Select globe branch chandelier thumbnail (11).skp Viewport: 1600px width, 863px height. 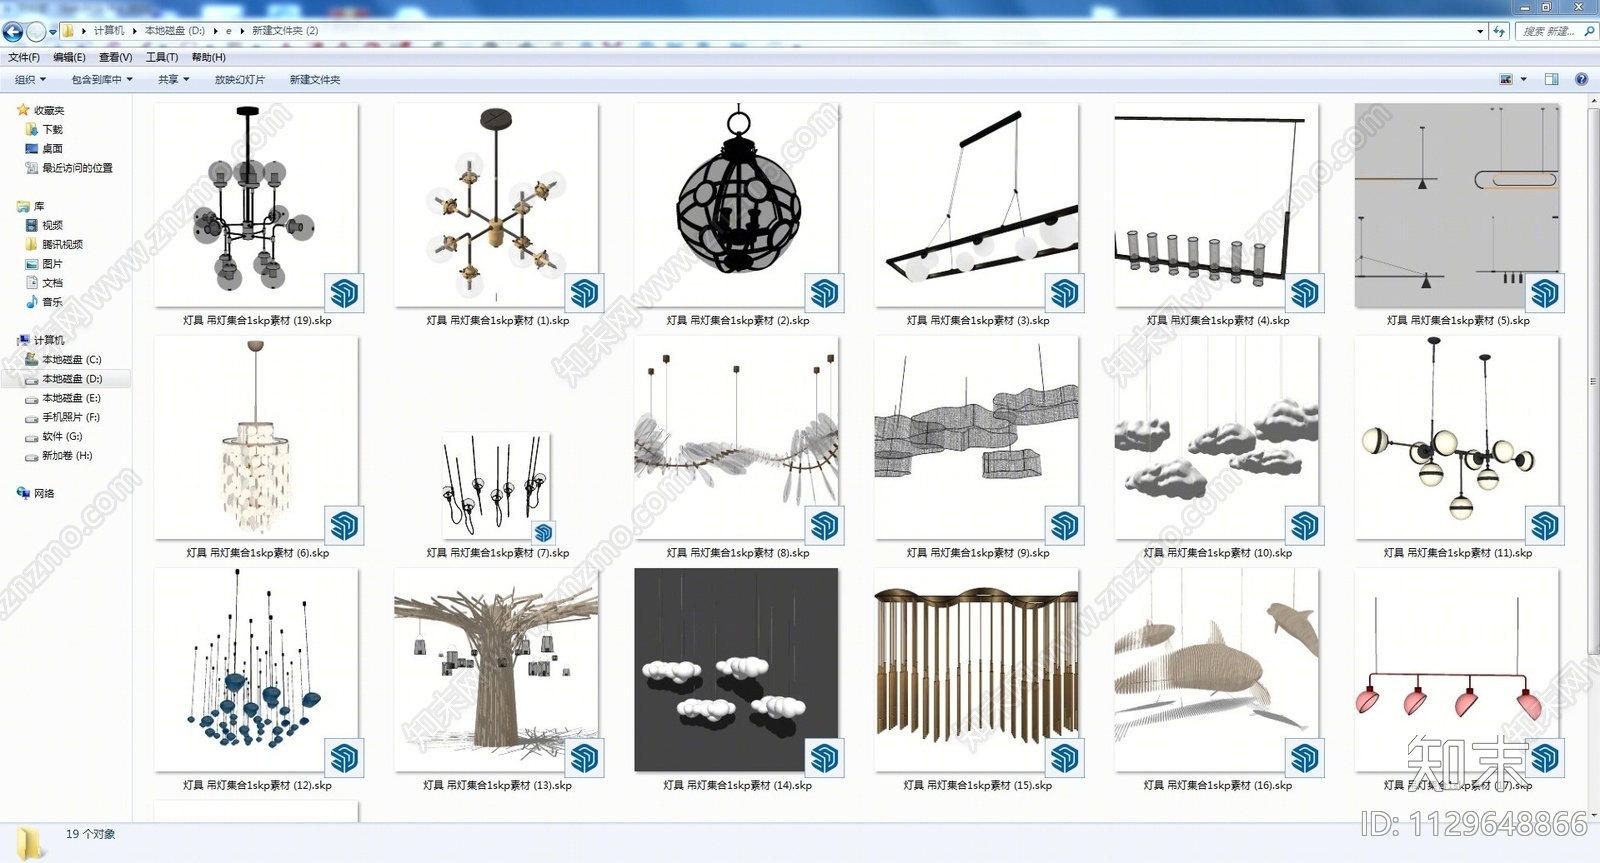point(1457,438)
